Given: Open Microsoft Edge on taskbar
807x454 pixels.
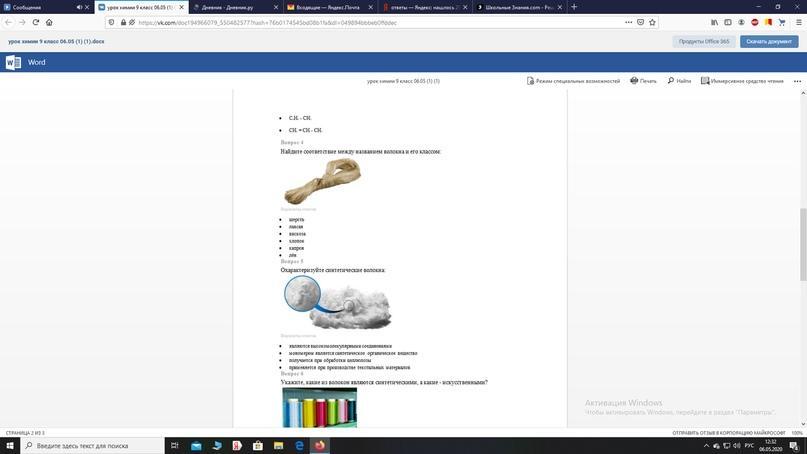Looking at the screenshot, I should 299,446.
